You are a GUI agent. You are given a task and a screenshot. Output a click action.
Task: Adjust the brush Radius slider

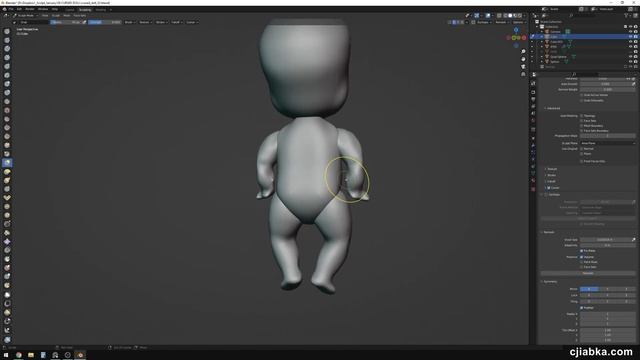[x=65, y=22]
